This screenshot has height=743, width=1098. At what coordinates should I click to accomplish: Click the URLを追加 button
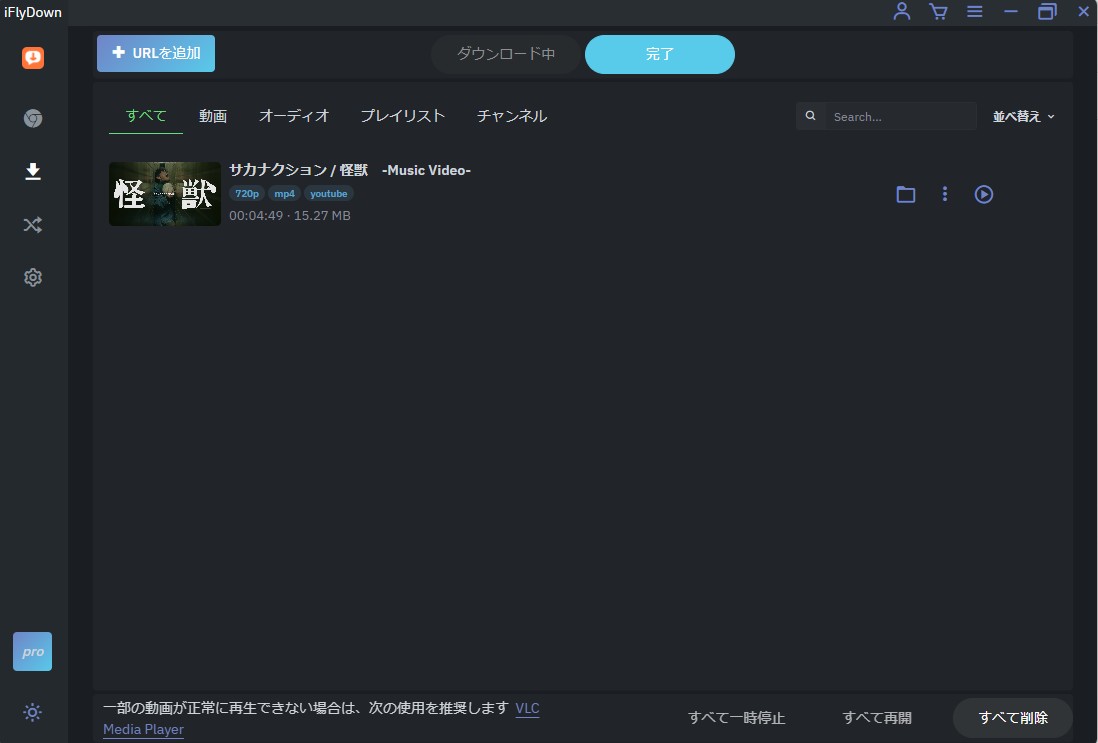tap(156, 53)
